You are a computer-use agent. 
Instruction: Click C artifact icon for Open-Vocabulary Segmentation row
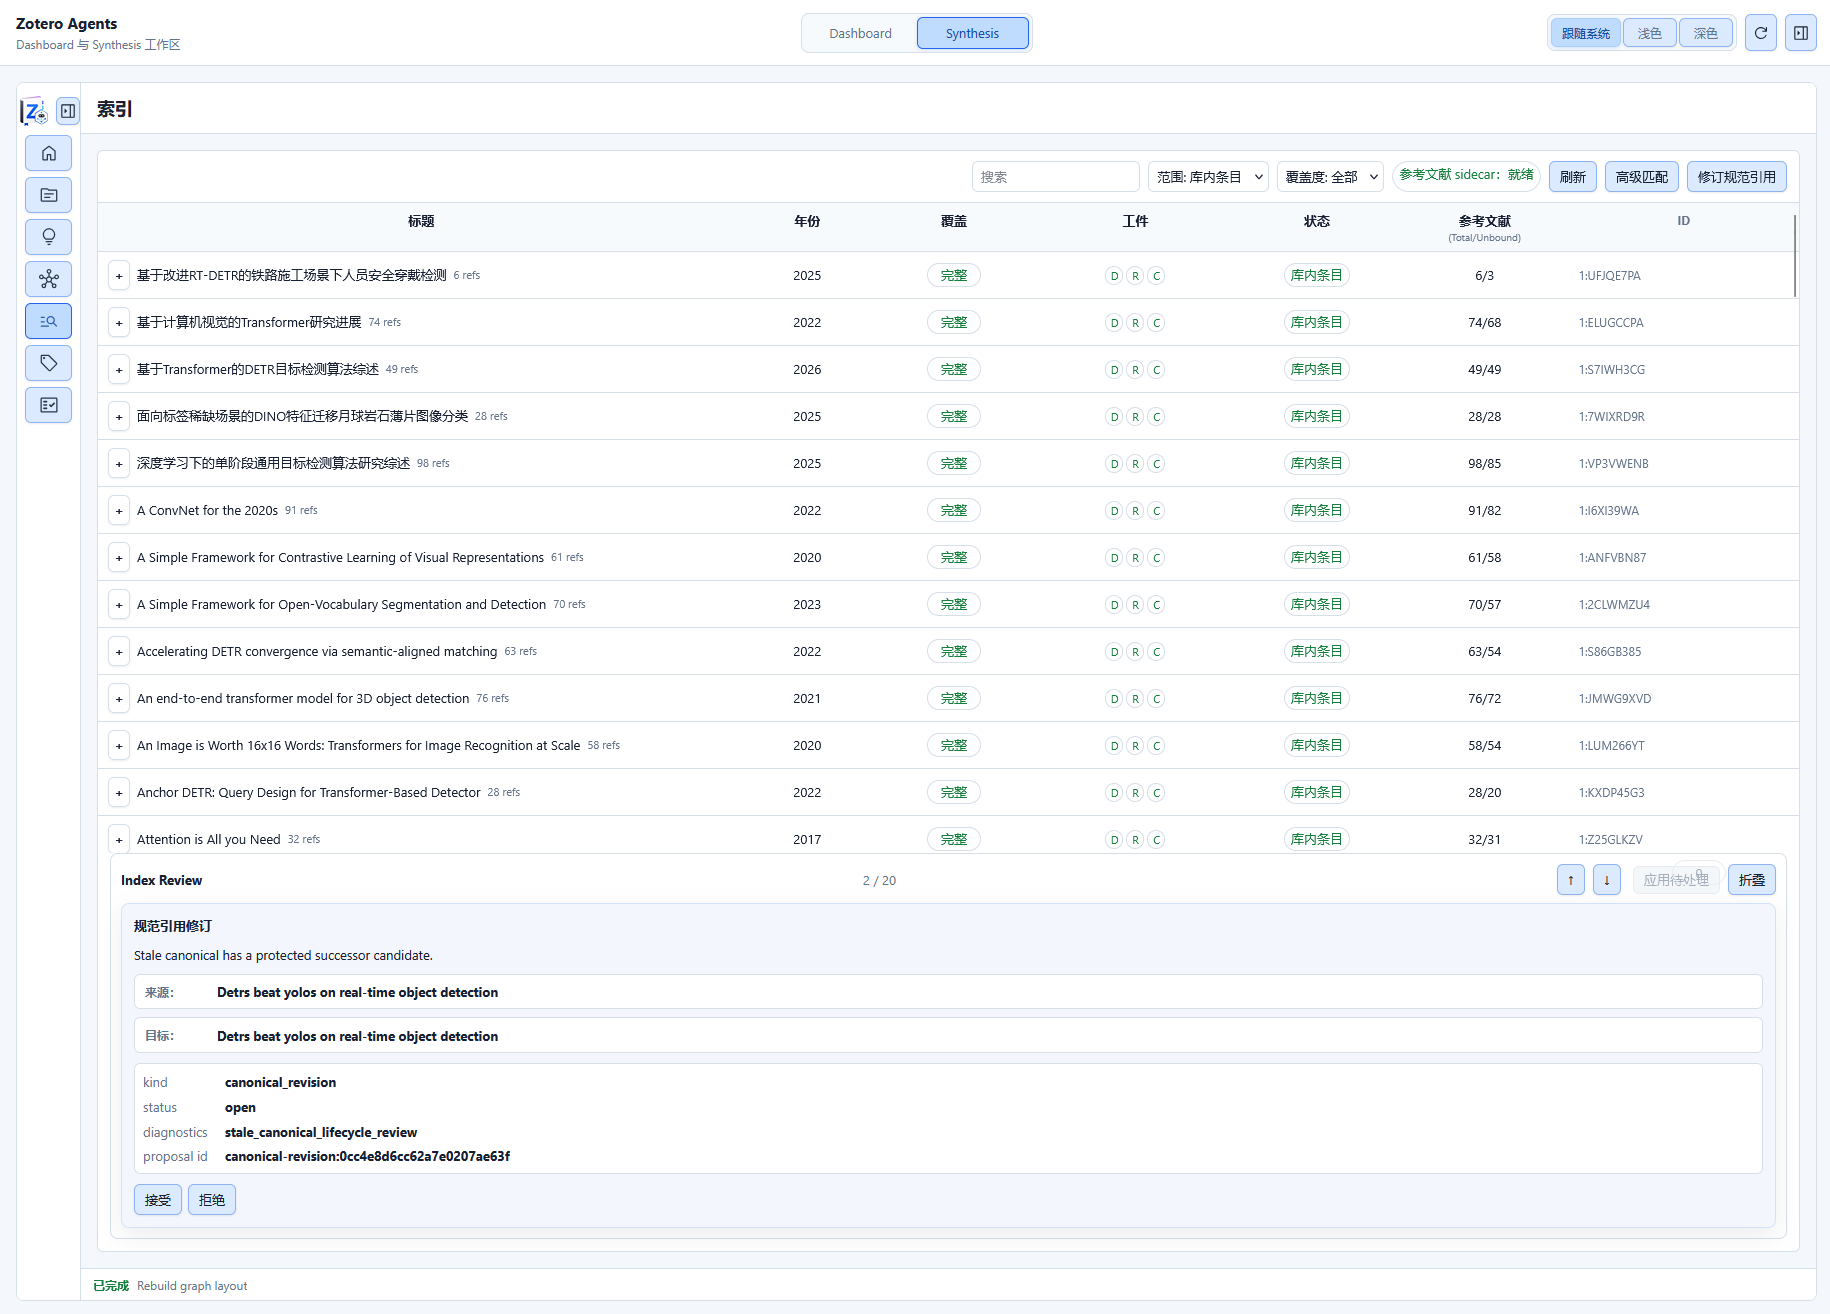[1156, 605]
